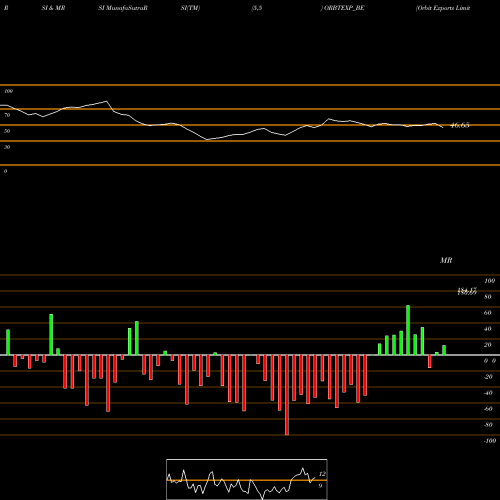Viewport: 500px width, 500px height.
Task: Click the deepest red bar reaching -100
Action: (287, 395)
